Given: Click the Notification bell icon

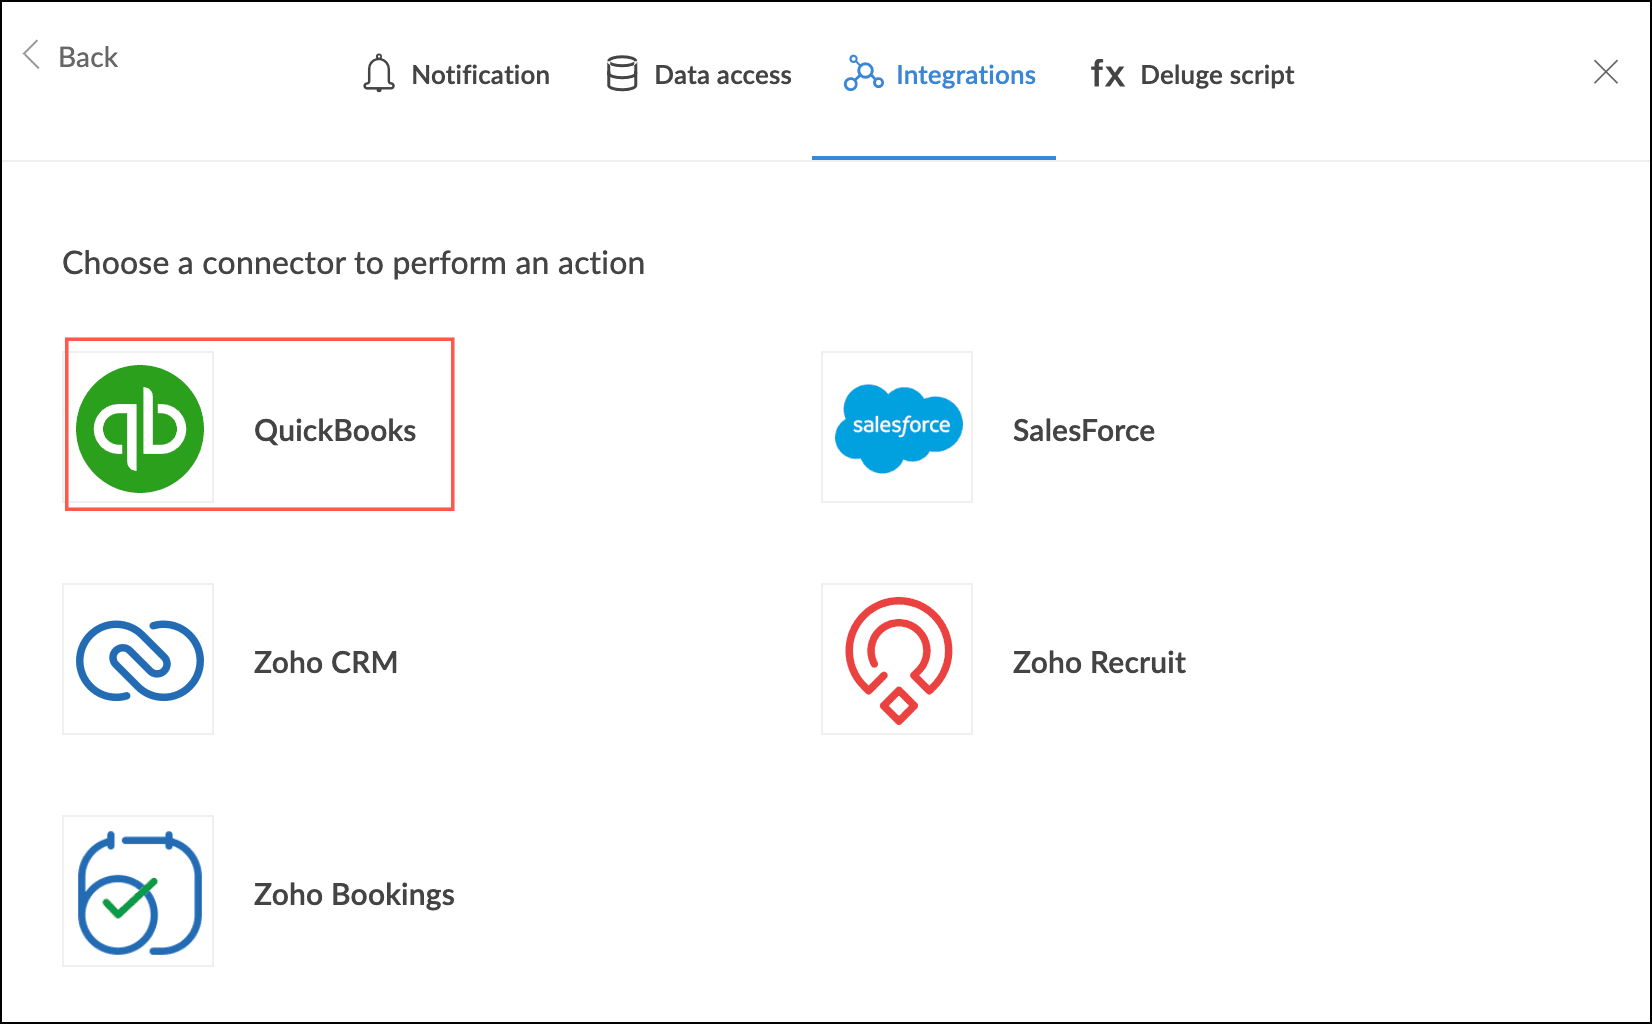Looking at the screenshot, I should tap(378, 75).
